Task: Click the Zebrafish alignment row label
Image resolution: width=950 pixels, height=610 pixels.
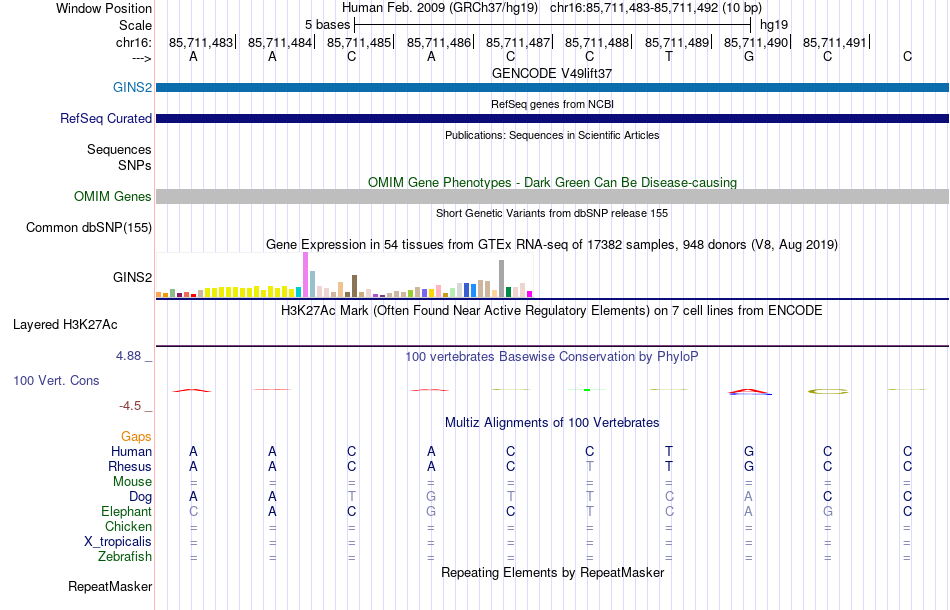Action: pos(125,556)
